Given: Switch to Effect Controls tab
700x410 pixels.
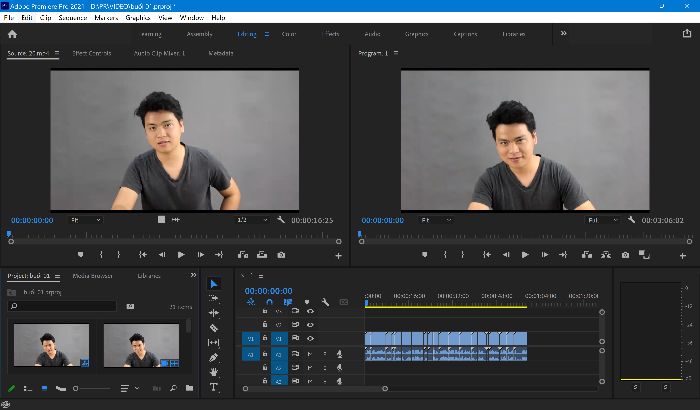Looking at the screenshot, I should 92,53.
